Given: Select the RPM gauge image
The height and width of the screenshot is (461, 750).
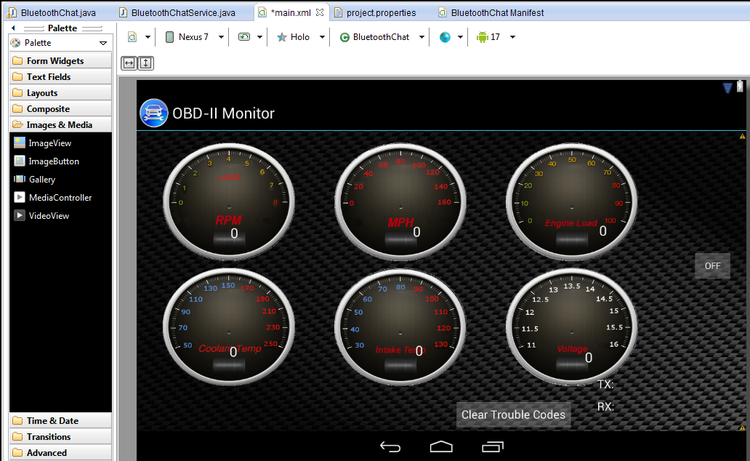Looking at the screenshot, I should coord(229,201).
